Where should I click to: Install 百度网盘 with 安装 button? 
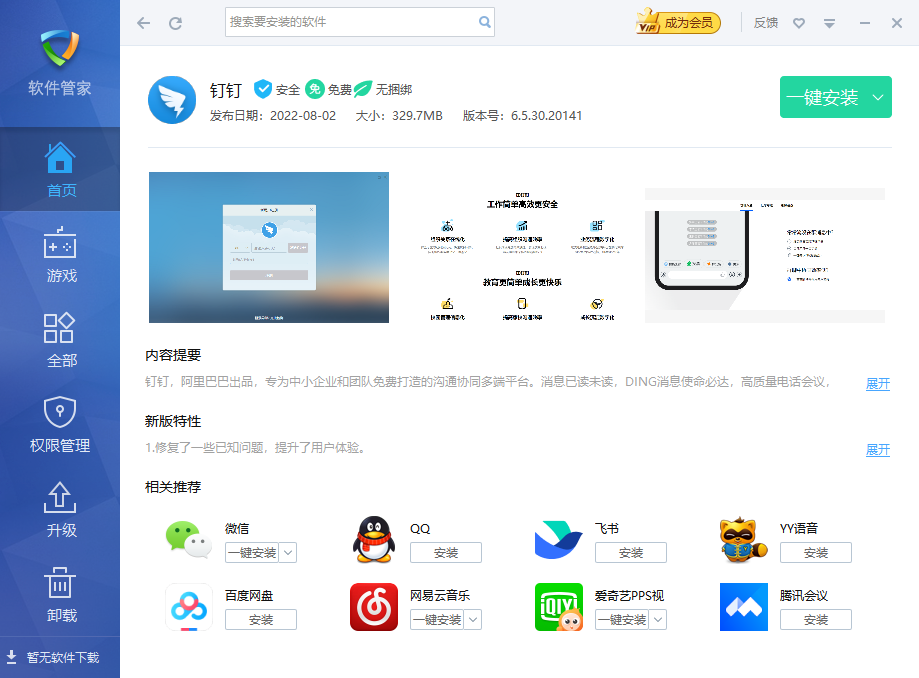261,619
